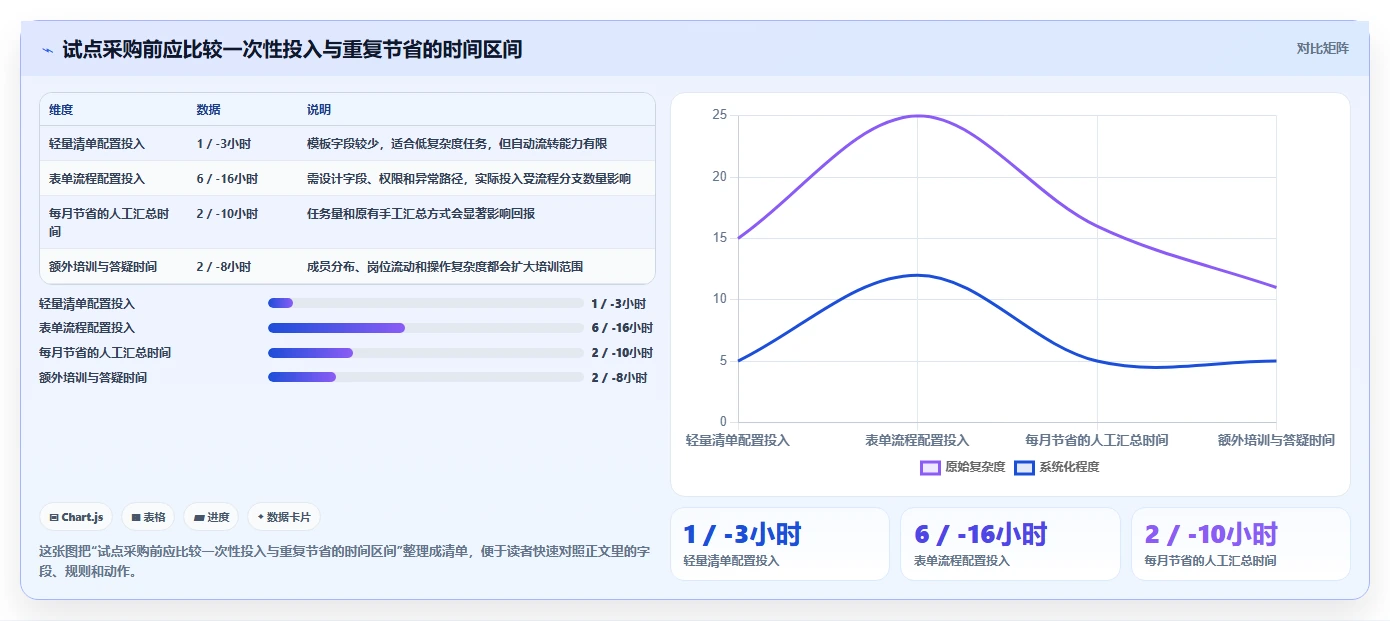Toggle the 原始复杂度 legend entry
This screenshot has width=1390, height=621.
click(x=963, y=467)
